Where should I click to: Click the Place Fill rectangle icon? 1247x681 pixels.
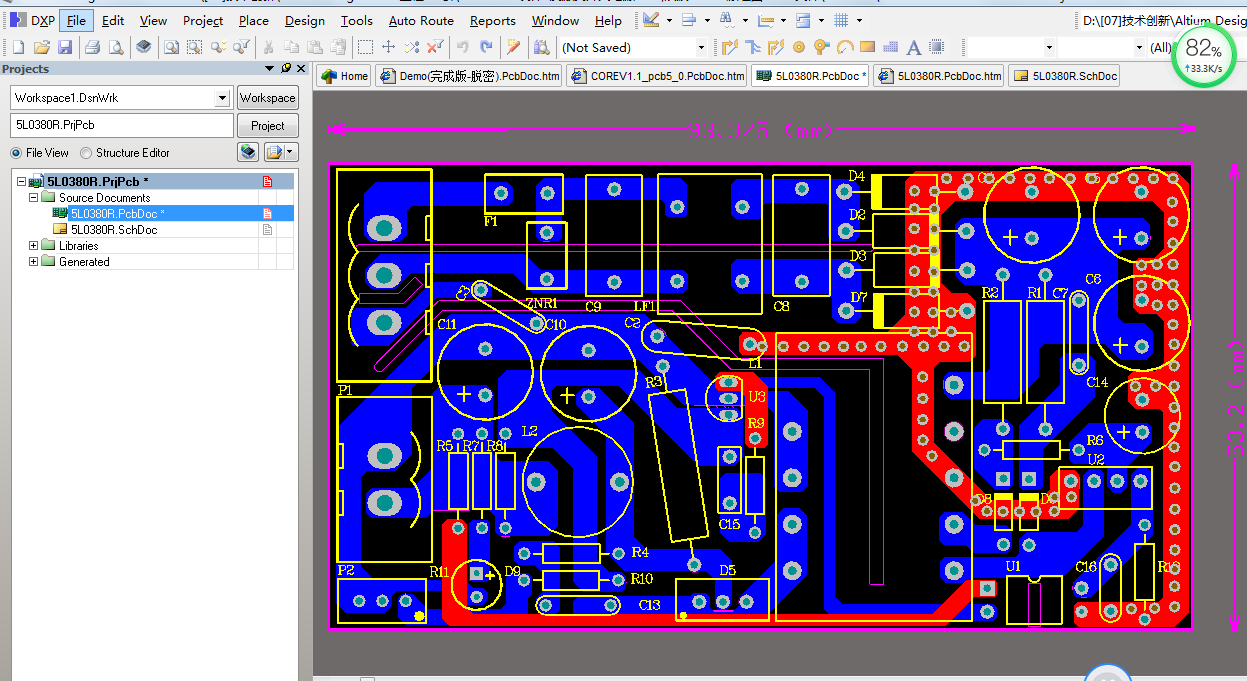point(867,47)
